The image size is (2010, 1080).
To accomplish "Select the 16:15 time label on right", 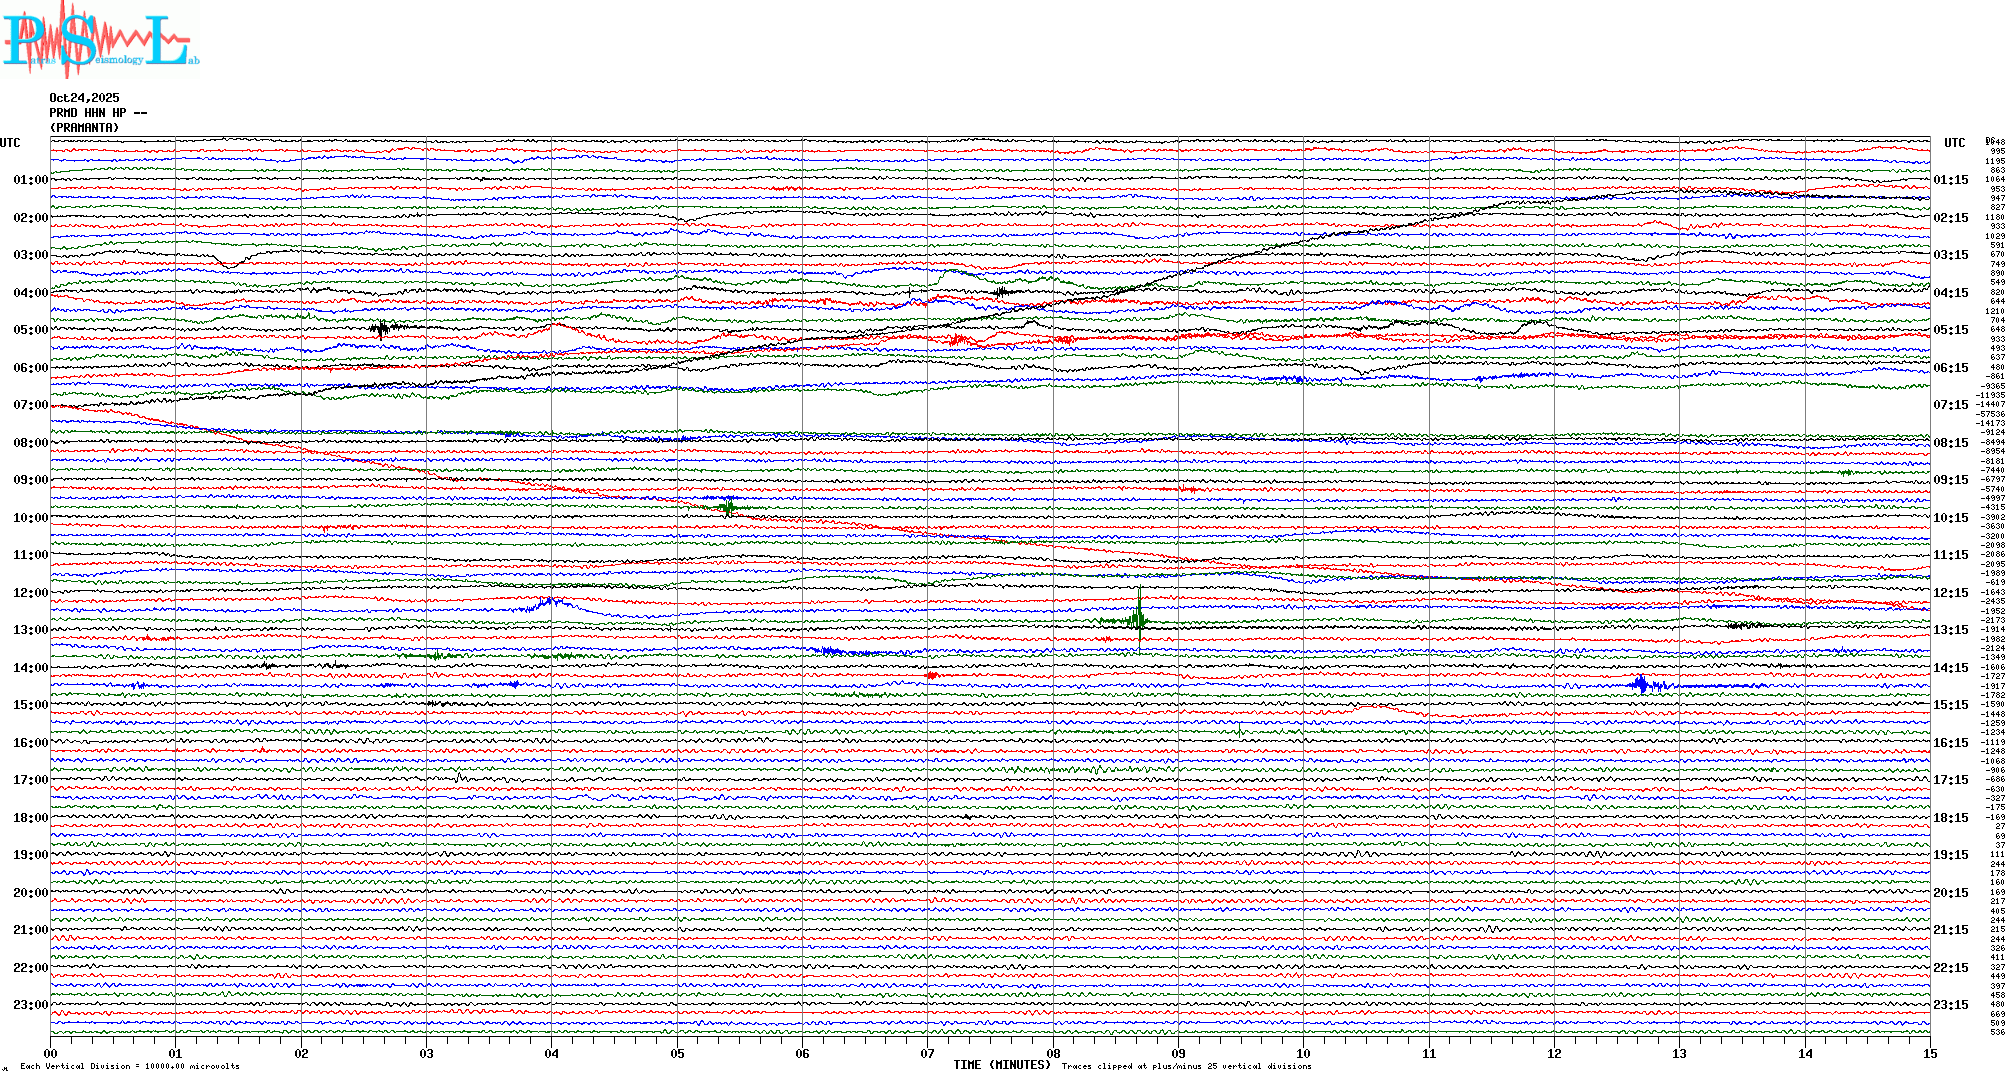I will 1950,743.
